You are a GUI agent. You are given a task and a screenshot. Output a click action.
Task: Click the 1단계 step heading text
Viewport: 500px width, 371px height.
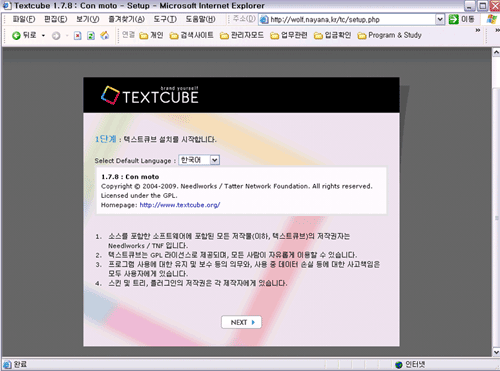click(x=105, y=139)
